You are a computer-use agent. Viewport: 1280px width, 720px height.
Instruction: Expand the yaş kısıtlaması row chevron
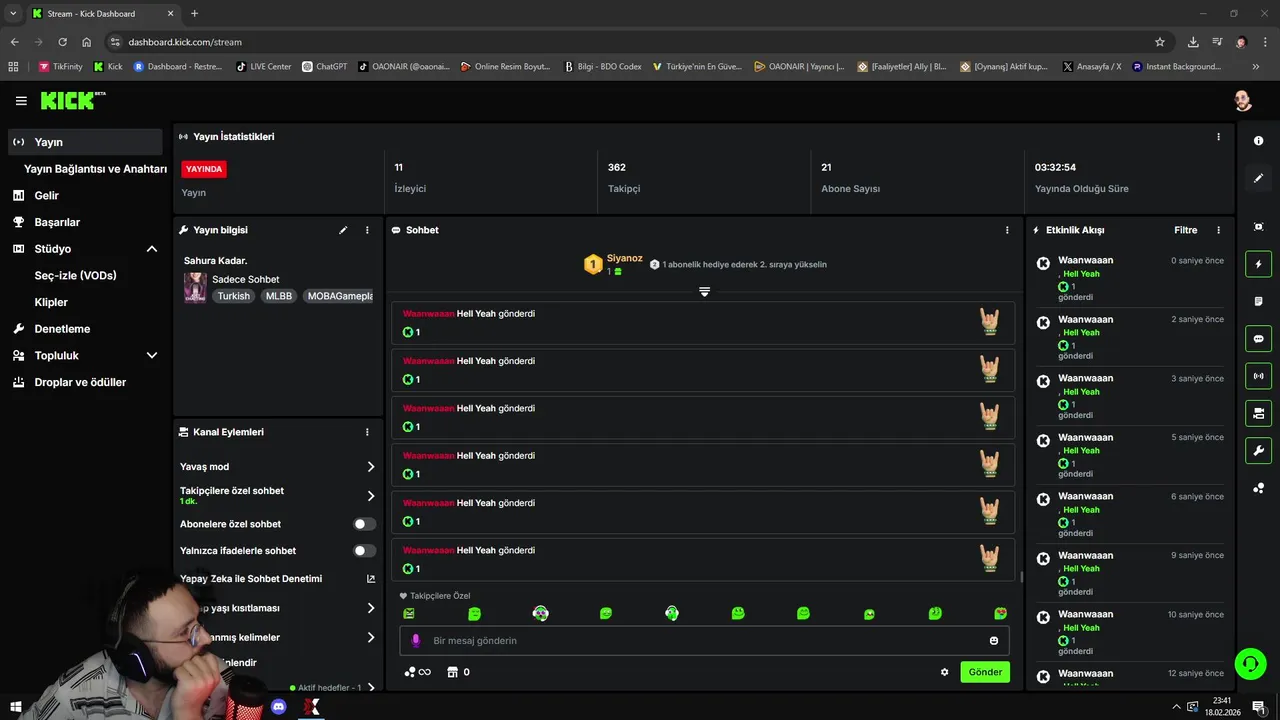point(371,608)
